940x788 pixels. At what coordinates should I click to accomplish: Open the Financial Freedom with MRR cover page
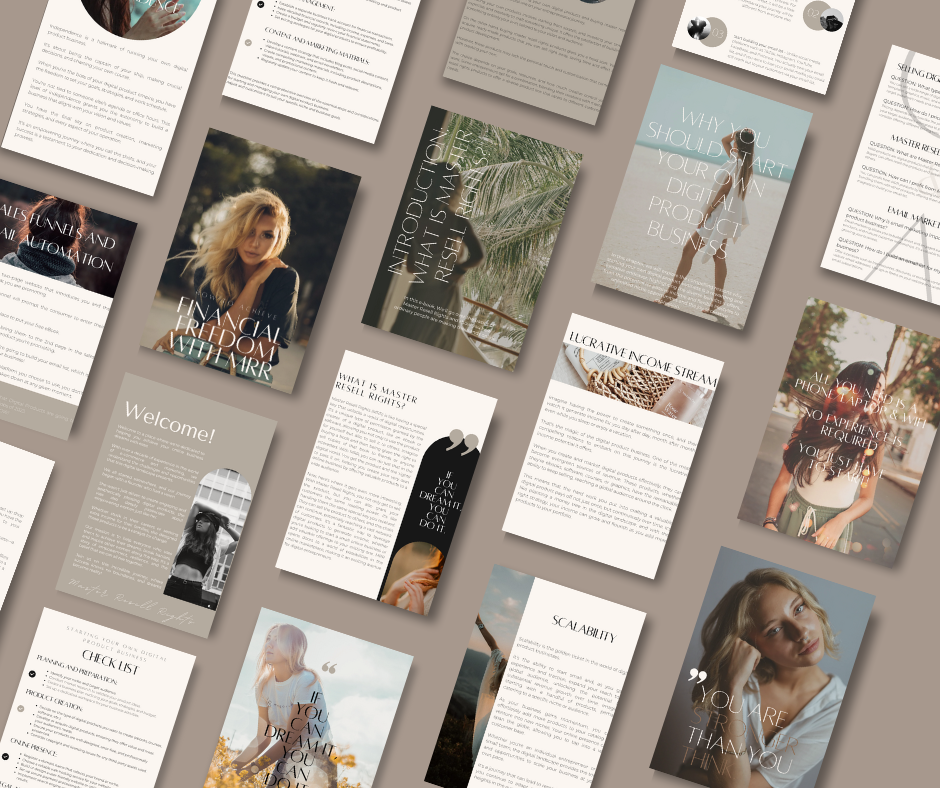point(256,260)
